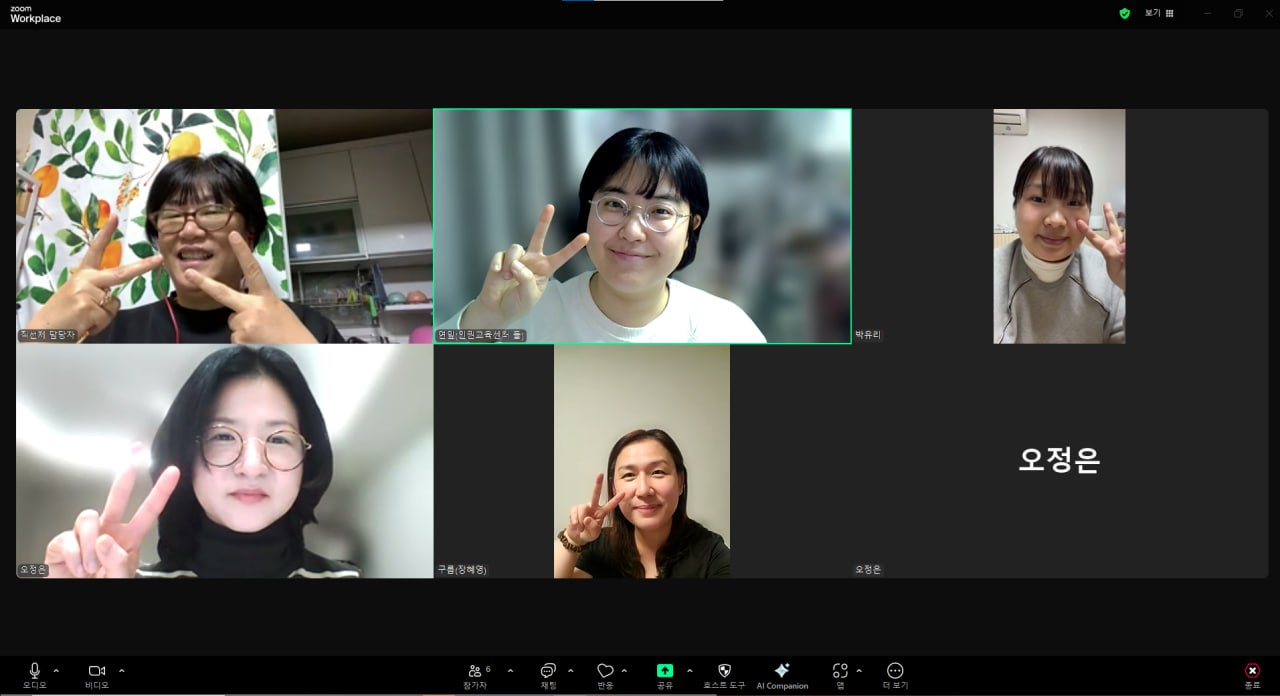Click the green encryption shield icon
The height and width of the screenshot is (696, 1280).
[x=1124, y=13]
